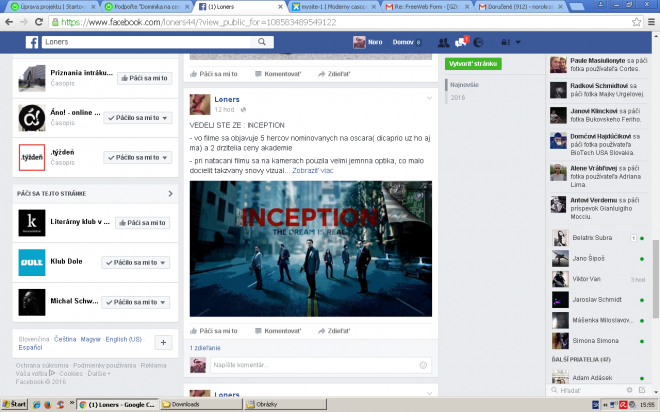Share the Inception post
The height and width of the screenshot is (412, 660).
(334, 331)
